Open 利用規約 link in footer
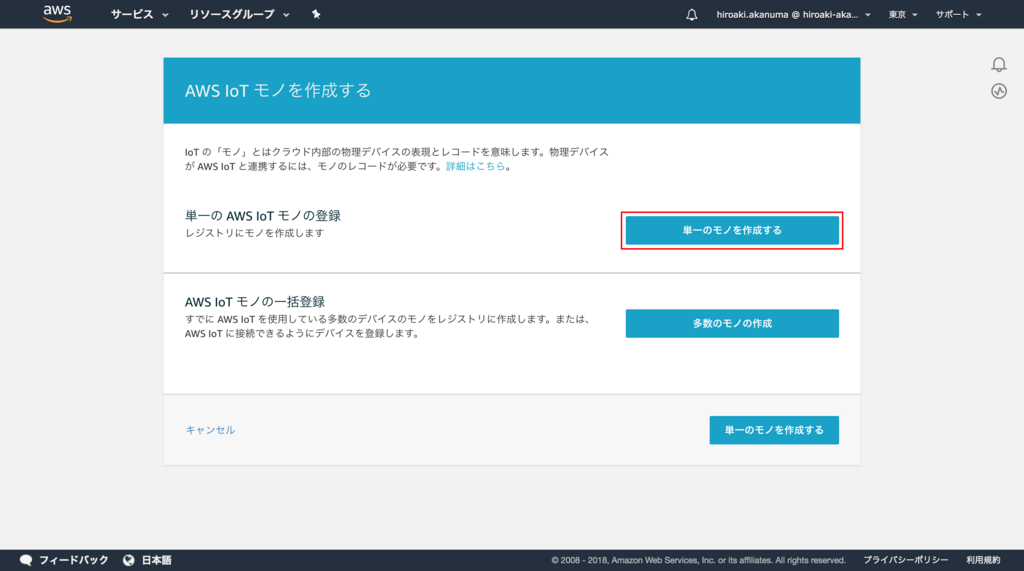Viewport: 1024px width, 571px height. (983, 560)
